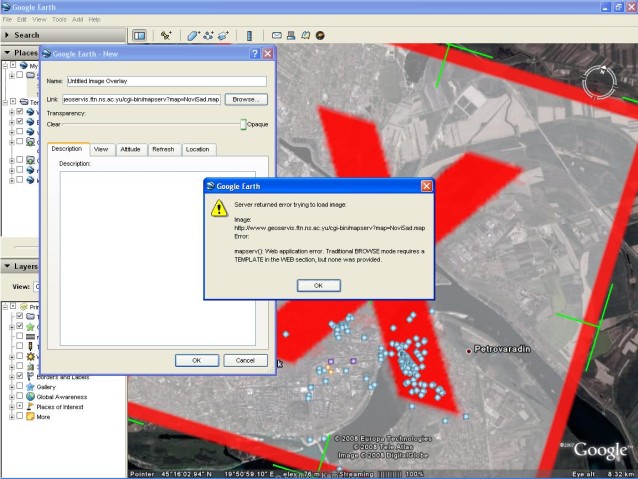Switch to the Altitude tab
This screenshot has height=479, width=638.
point(130,149)
